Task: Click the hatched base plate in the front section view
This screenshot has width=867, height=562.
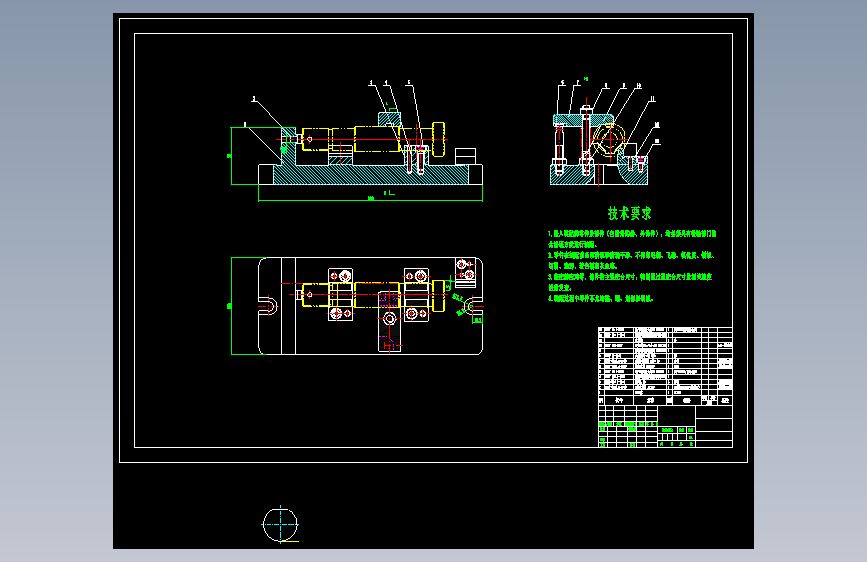Action: [370, 175]
